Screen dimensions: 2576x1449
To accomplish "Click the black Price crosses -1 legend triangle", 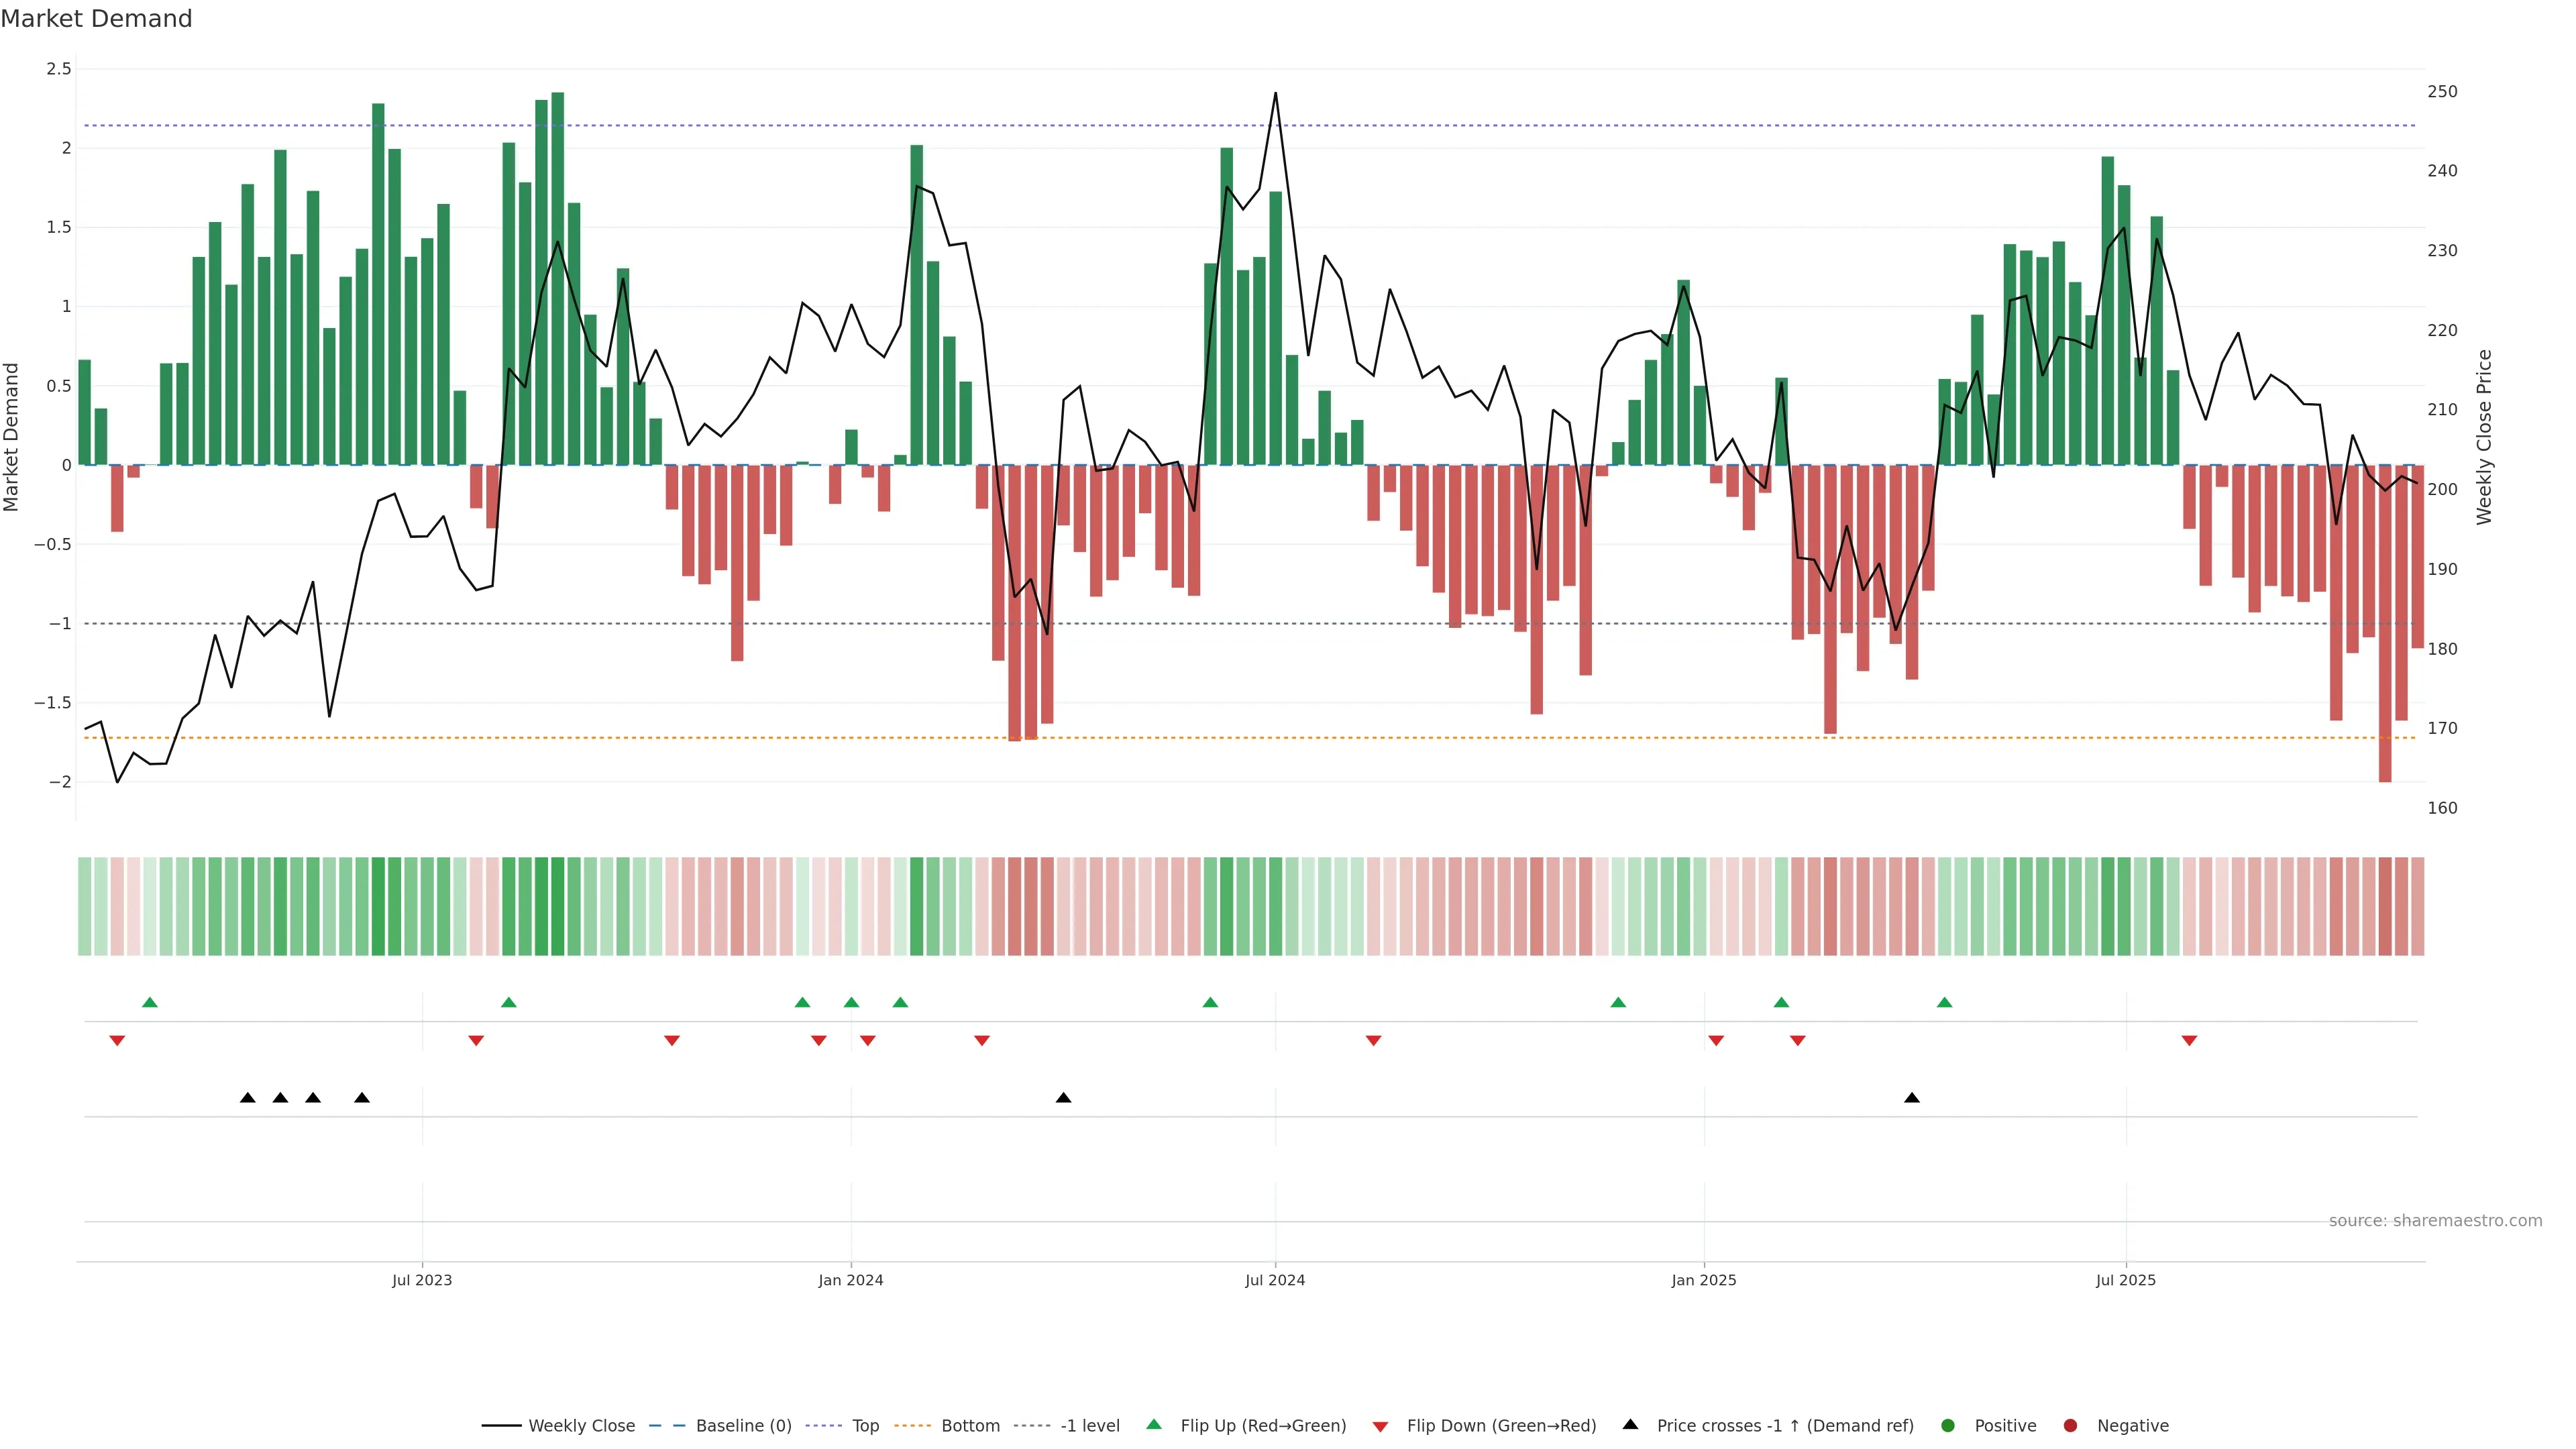I will point(1630,1424).
